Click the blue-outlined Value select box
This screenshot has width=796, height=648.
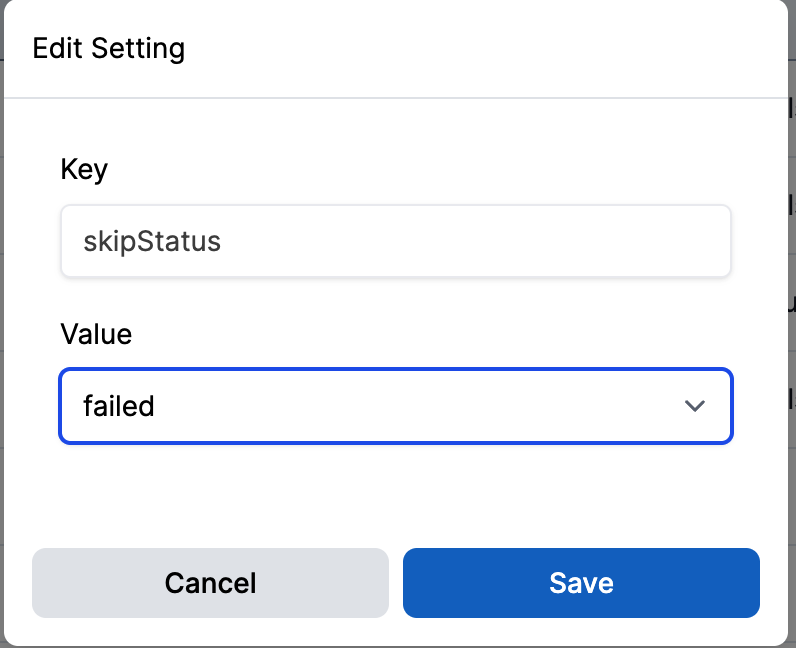(395, 406)
